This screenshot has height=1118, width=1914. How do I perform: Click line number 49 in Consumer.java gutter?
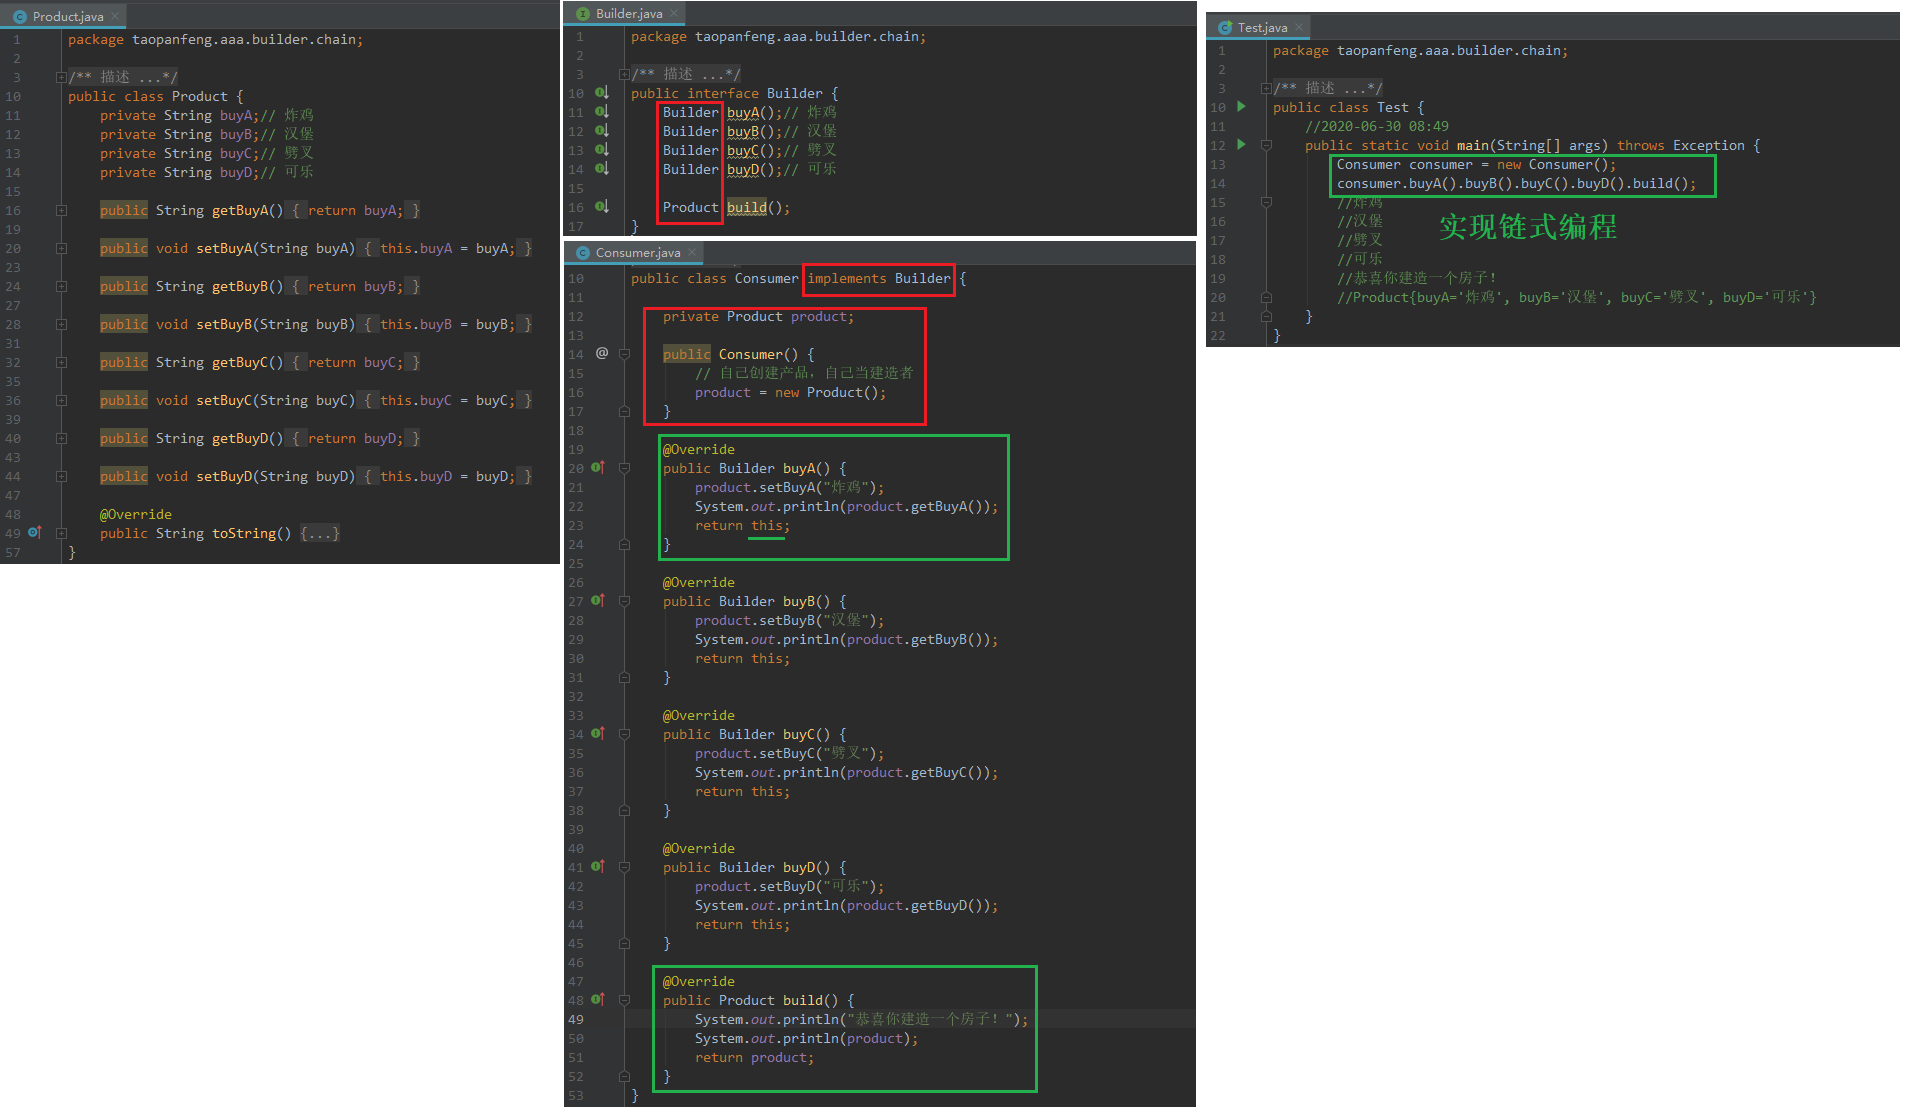coord(576,1019)
